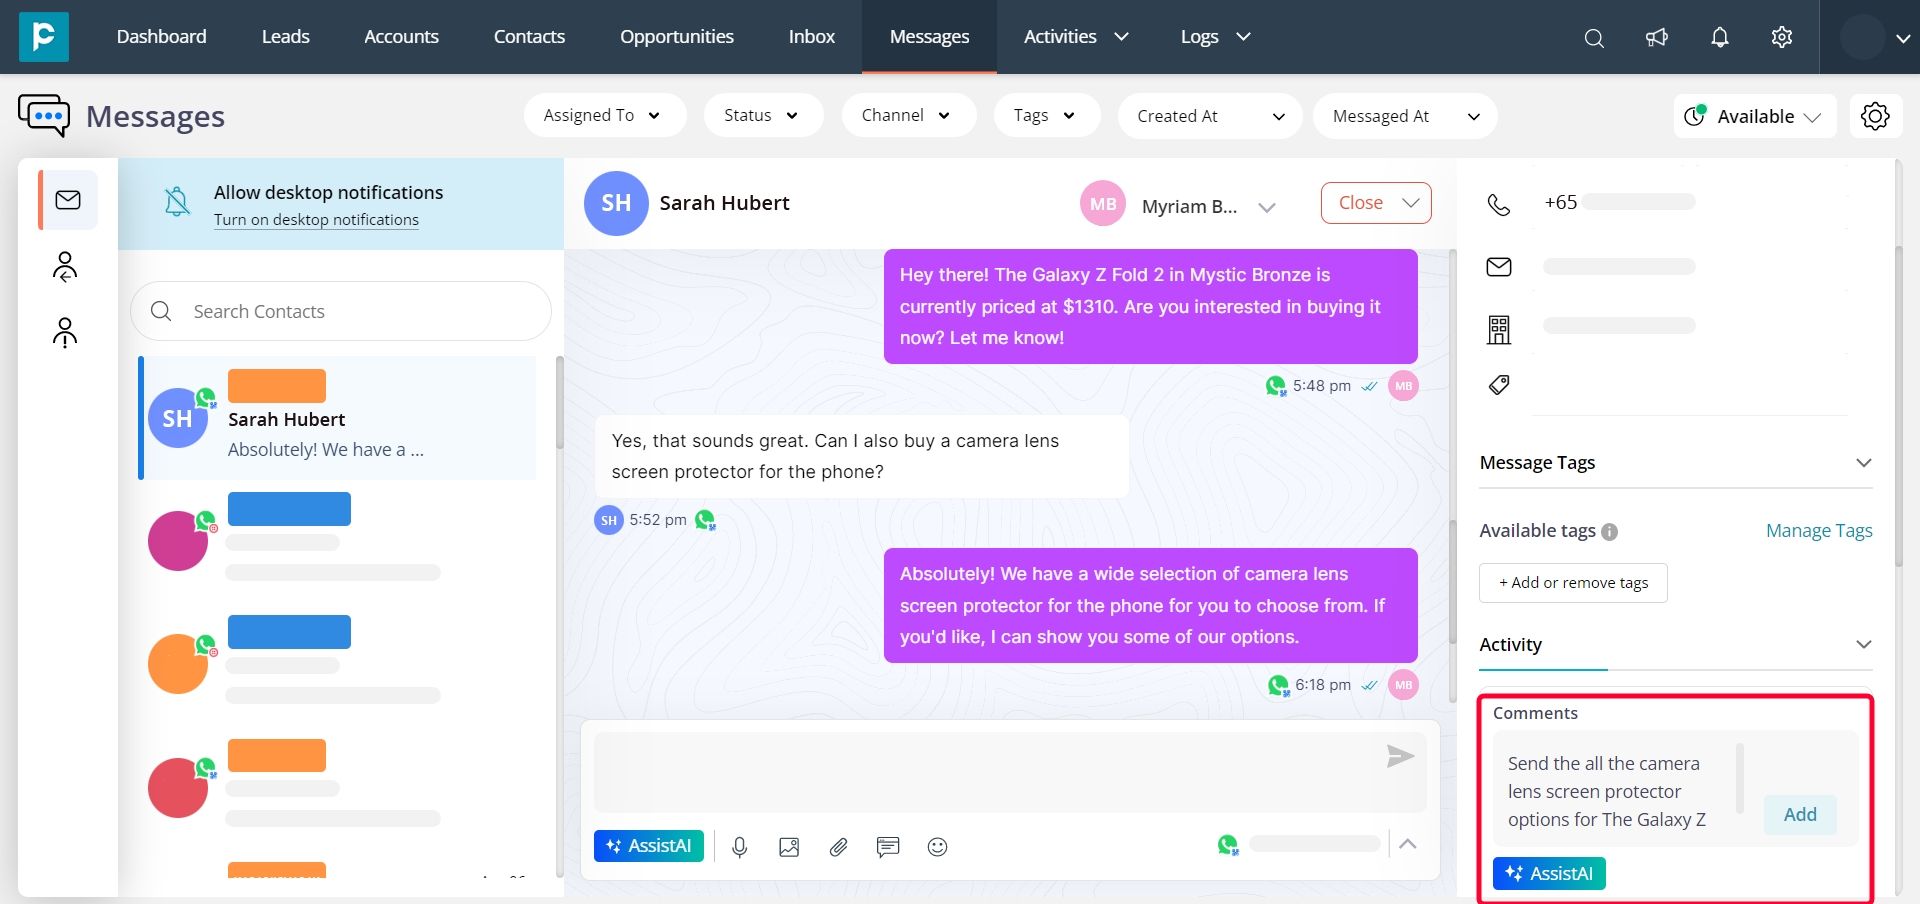Open the user profile dropdown arrow

pos(1902,38)
